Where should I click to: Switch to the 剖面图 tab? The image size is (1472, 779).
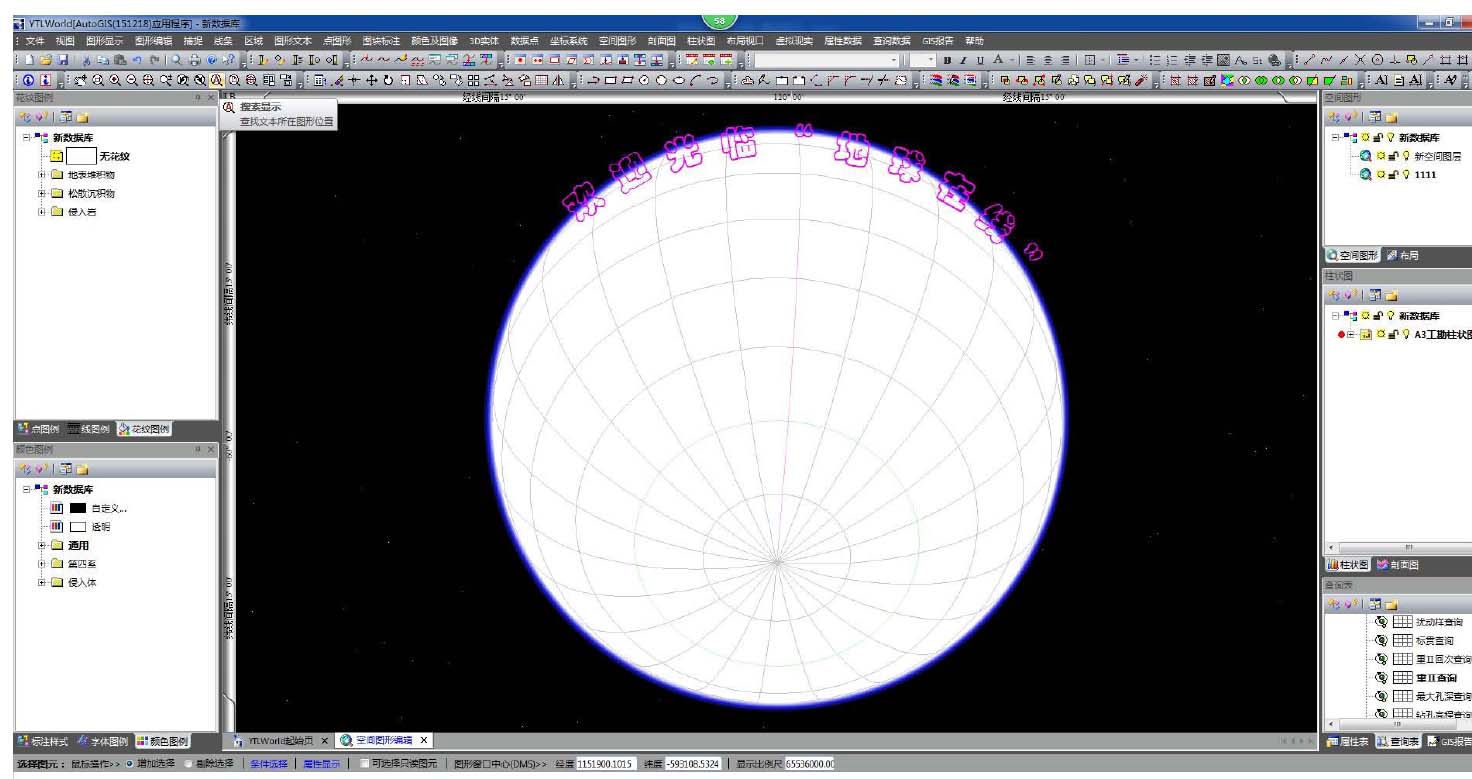point(1397,565)
